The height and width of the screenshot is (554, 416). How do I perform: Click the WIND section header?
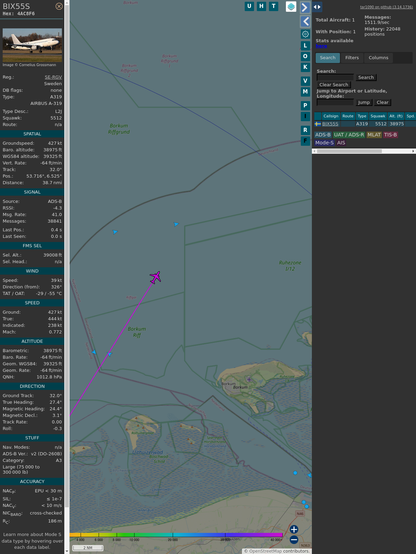pyautogui.click(x=32, y=271)
